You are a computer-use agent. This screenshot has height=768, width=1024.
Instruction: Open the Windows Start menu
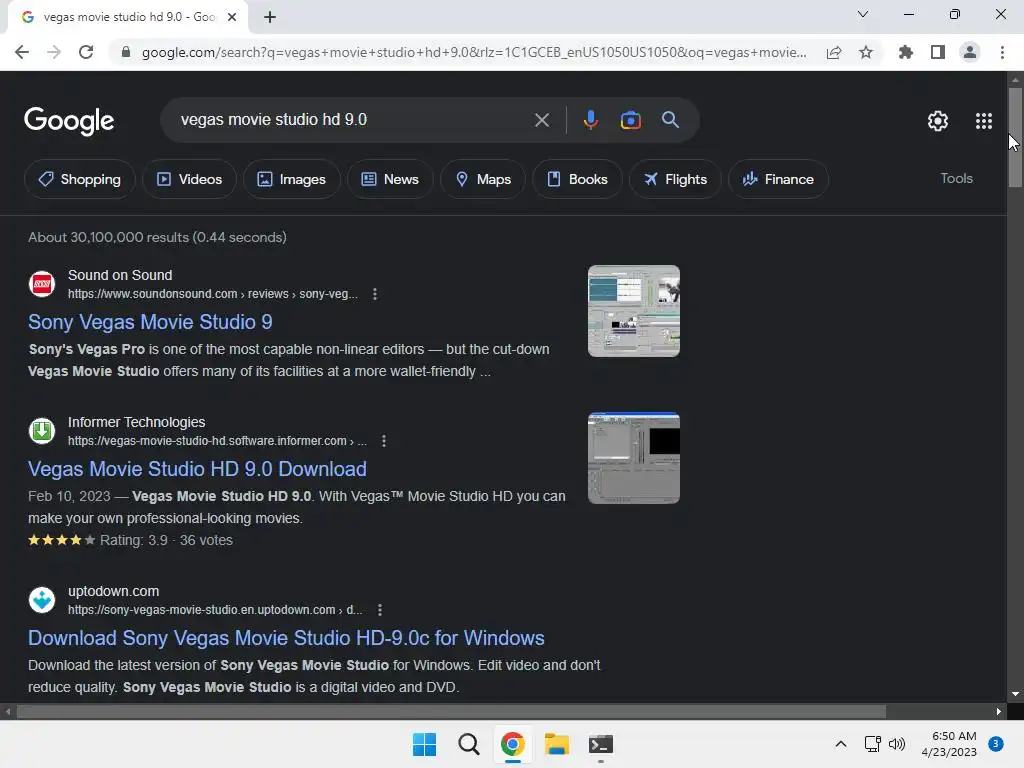click(424, 744)
